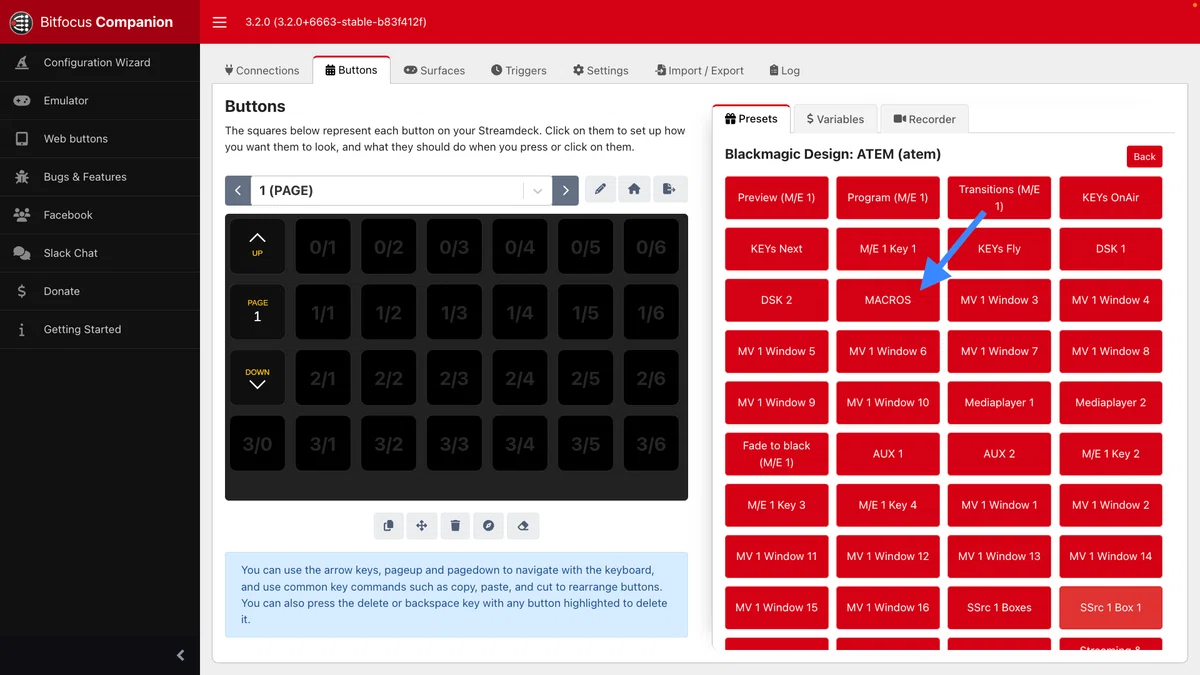
Task: Click the pencil edit page icon
Action: point(600,189)
